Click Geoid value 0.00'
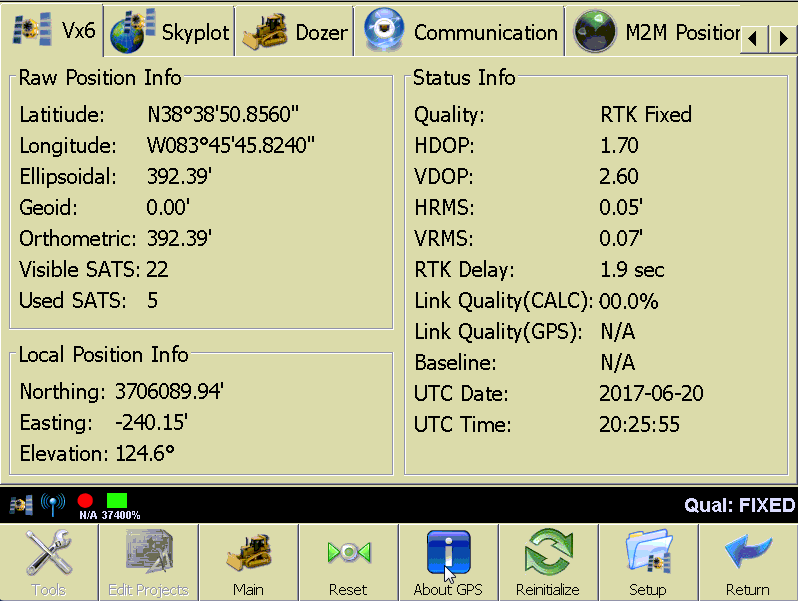 168,208
